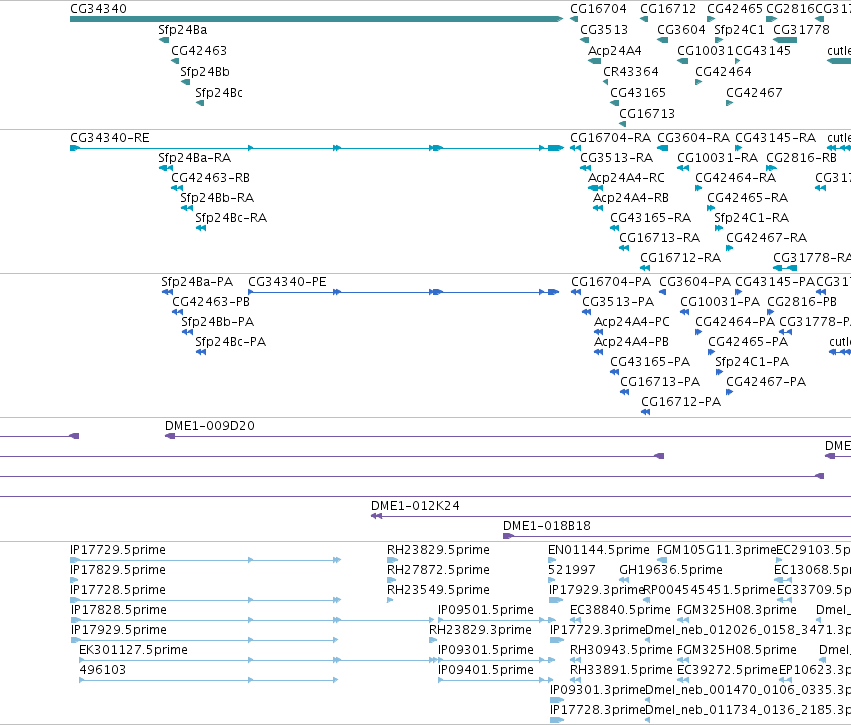
Task: Select the Sfp24C1-PA protein label
Action: 752,362
